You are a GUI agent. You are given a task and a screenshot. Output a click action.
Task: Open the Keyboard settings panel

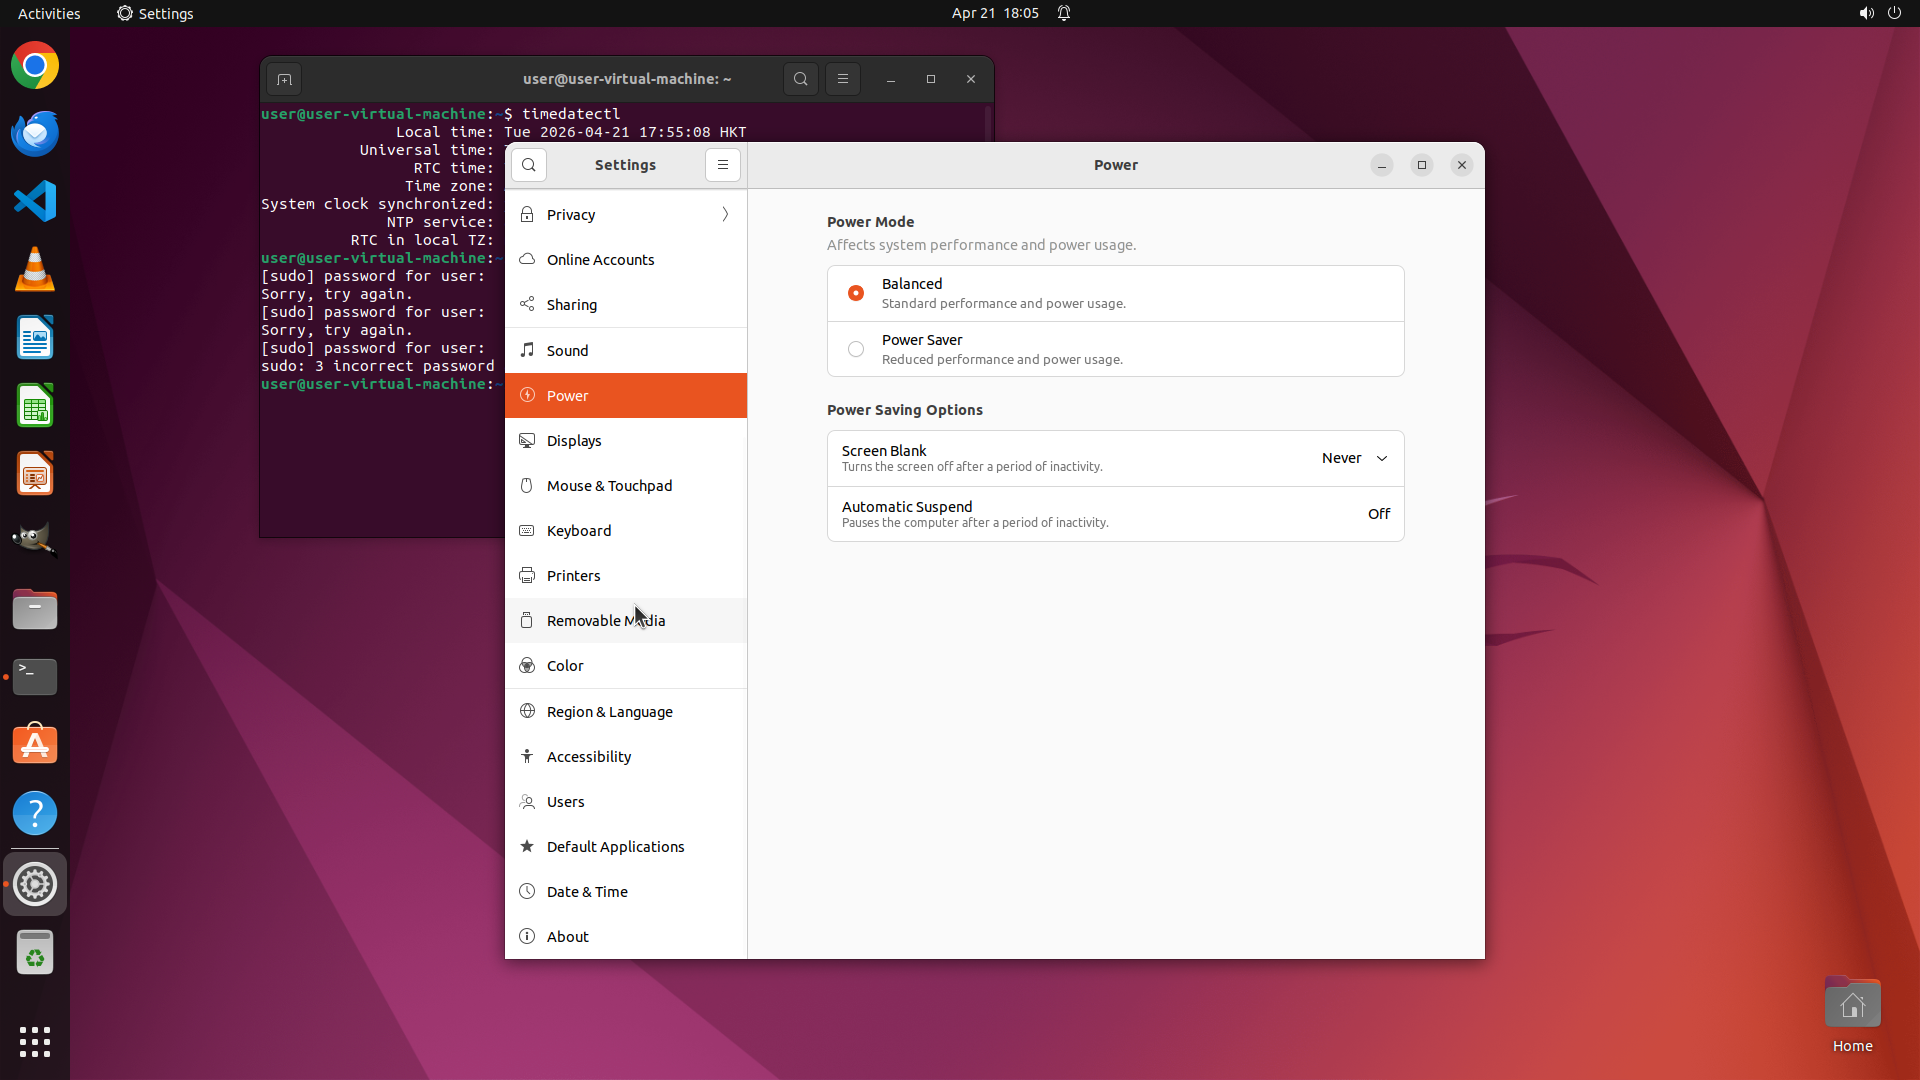click(x=578, y=531)
